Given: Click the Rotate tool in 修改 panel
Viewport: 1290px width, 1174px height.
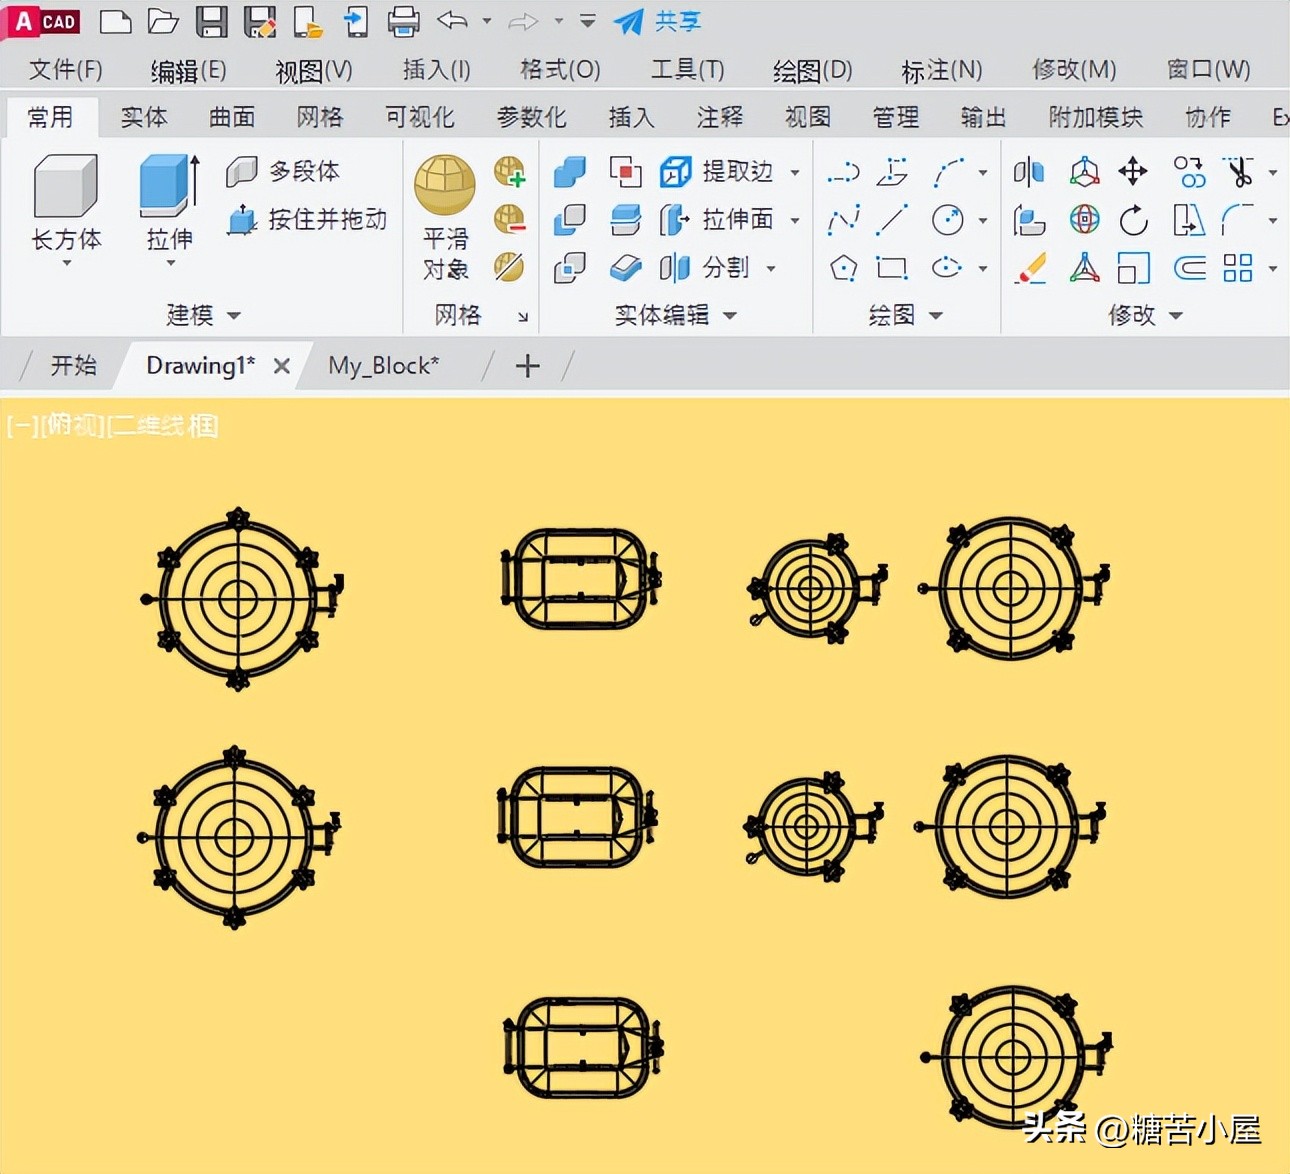Looking at the screenshot, I should point(1133,220).
